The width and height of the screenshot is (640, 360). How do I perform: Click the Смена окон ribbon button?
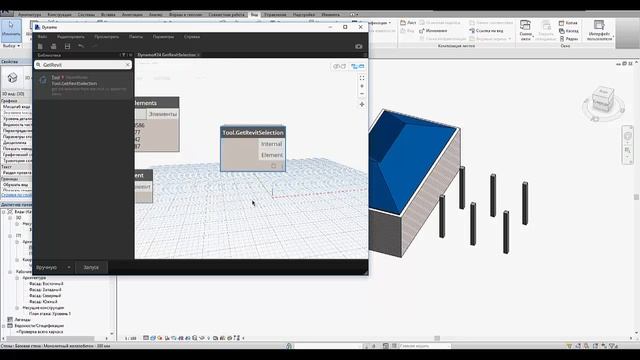click(525, 30)
